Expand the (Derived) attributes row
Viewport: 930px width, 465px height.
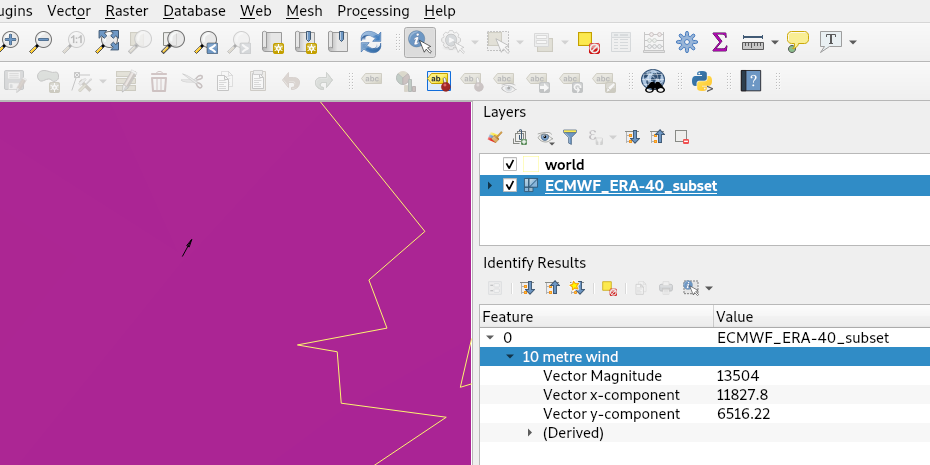click(530, 433)
